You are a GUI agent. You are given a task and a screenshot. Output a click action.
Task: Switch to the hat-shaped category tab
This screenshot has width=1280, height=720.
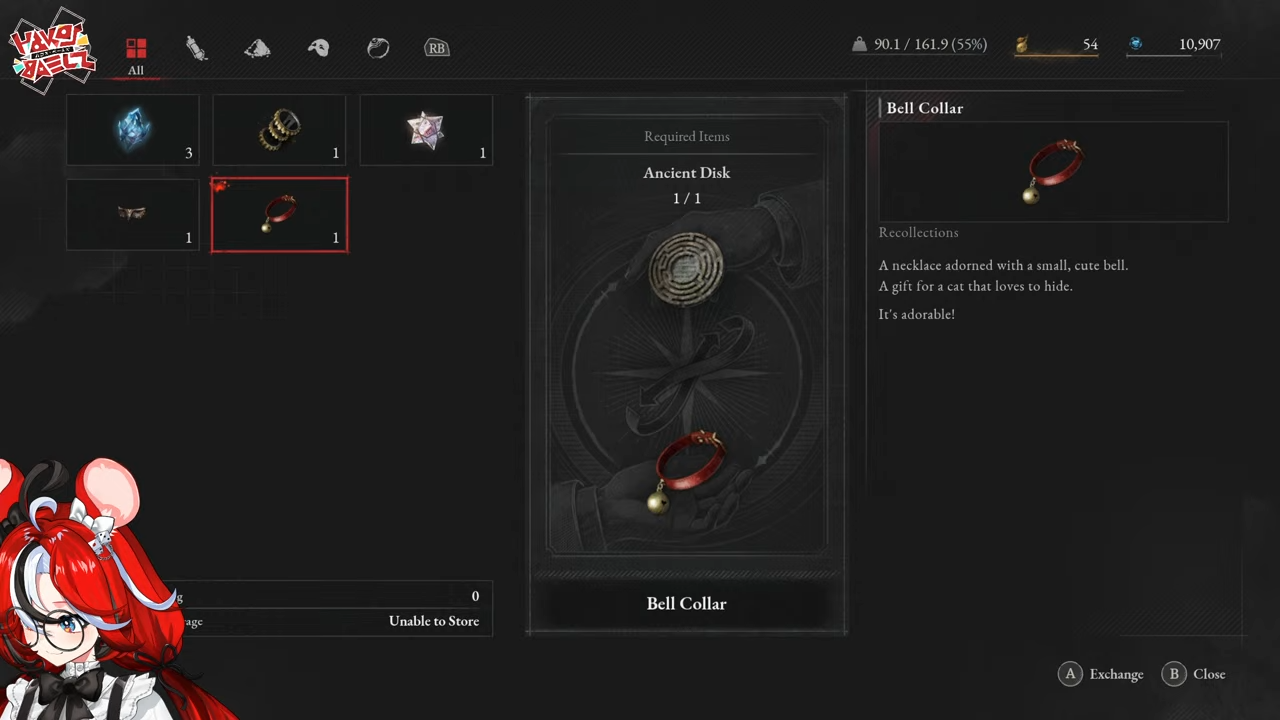(x=257, y=48)
